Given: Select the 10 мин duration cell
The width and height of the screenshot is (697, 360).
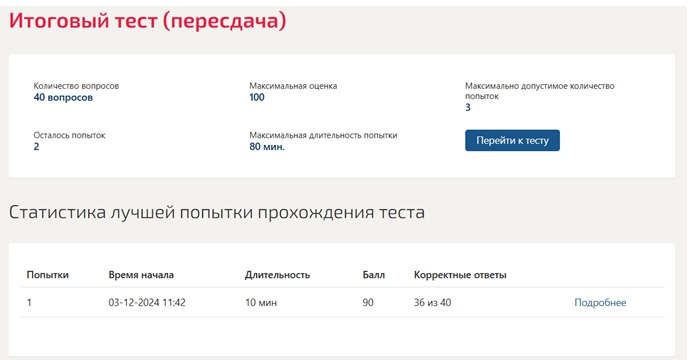Looking at the screenshot, I should [261, 303].
